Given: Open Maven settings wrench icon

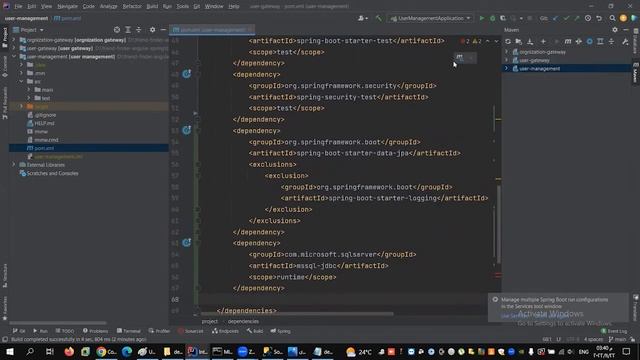Looking at the screenshot, I should click(625, 42).
